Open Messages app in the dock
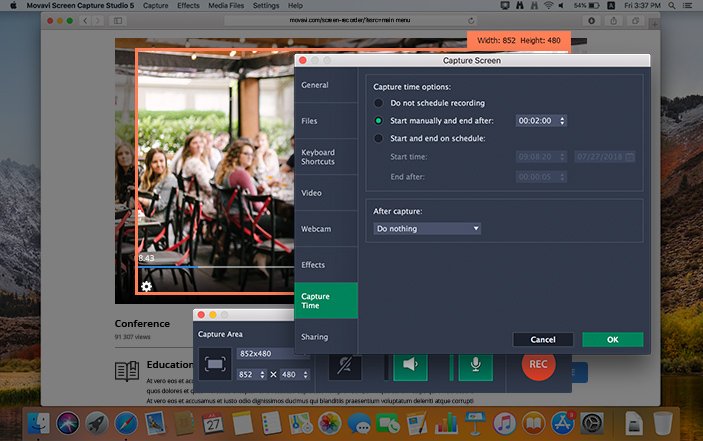 coord(359,423)
